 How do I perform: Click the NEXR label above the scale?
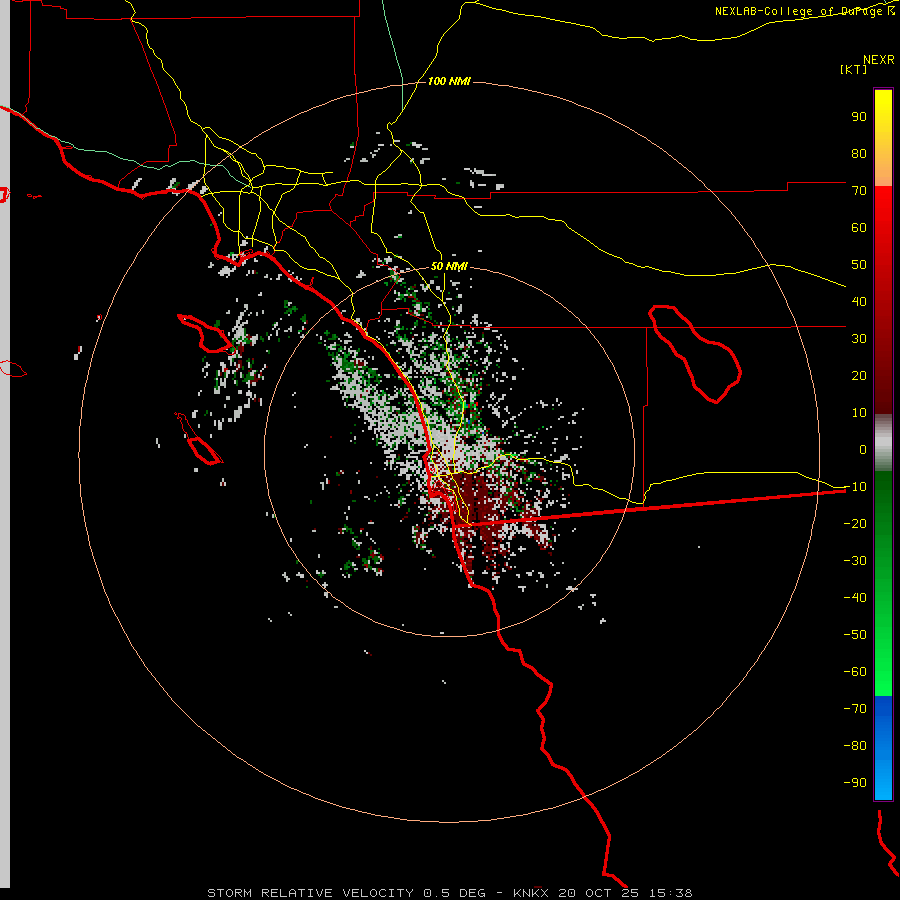tap(879, 60)
